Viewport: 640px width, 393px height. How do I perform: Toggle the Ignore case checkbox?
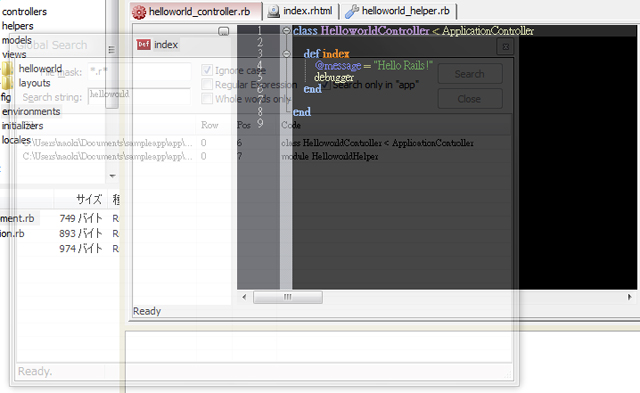coord(207,70)
